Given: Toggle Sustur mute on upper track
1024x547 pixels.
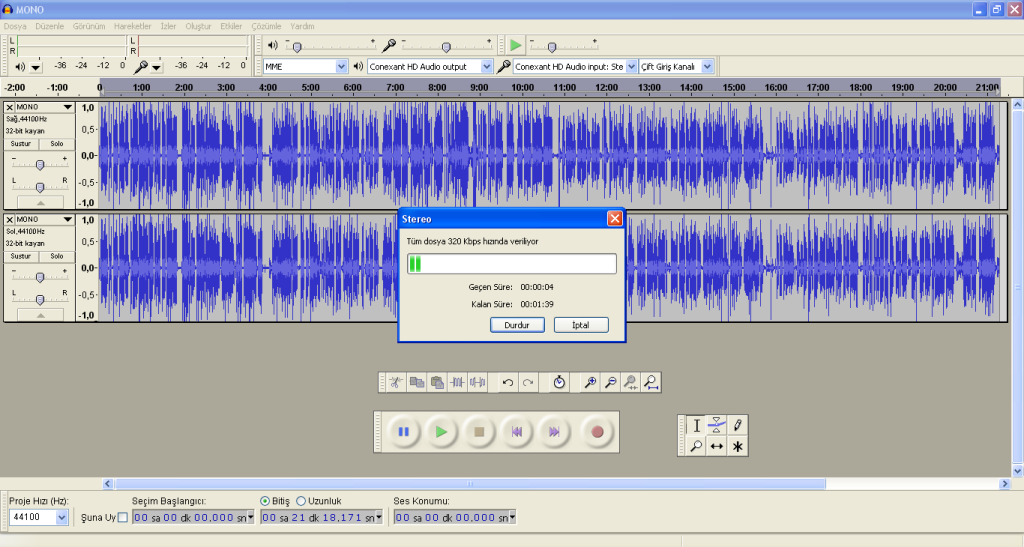Looking at the screenshot, I should point(21,144).
